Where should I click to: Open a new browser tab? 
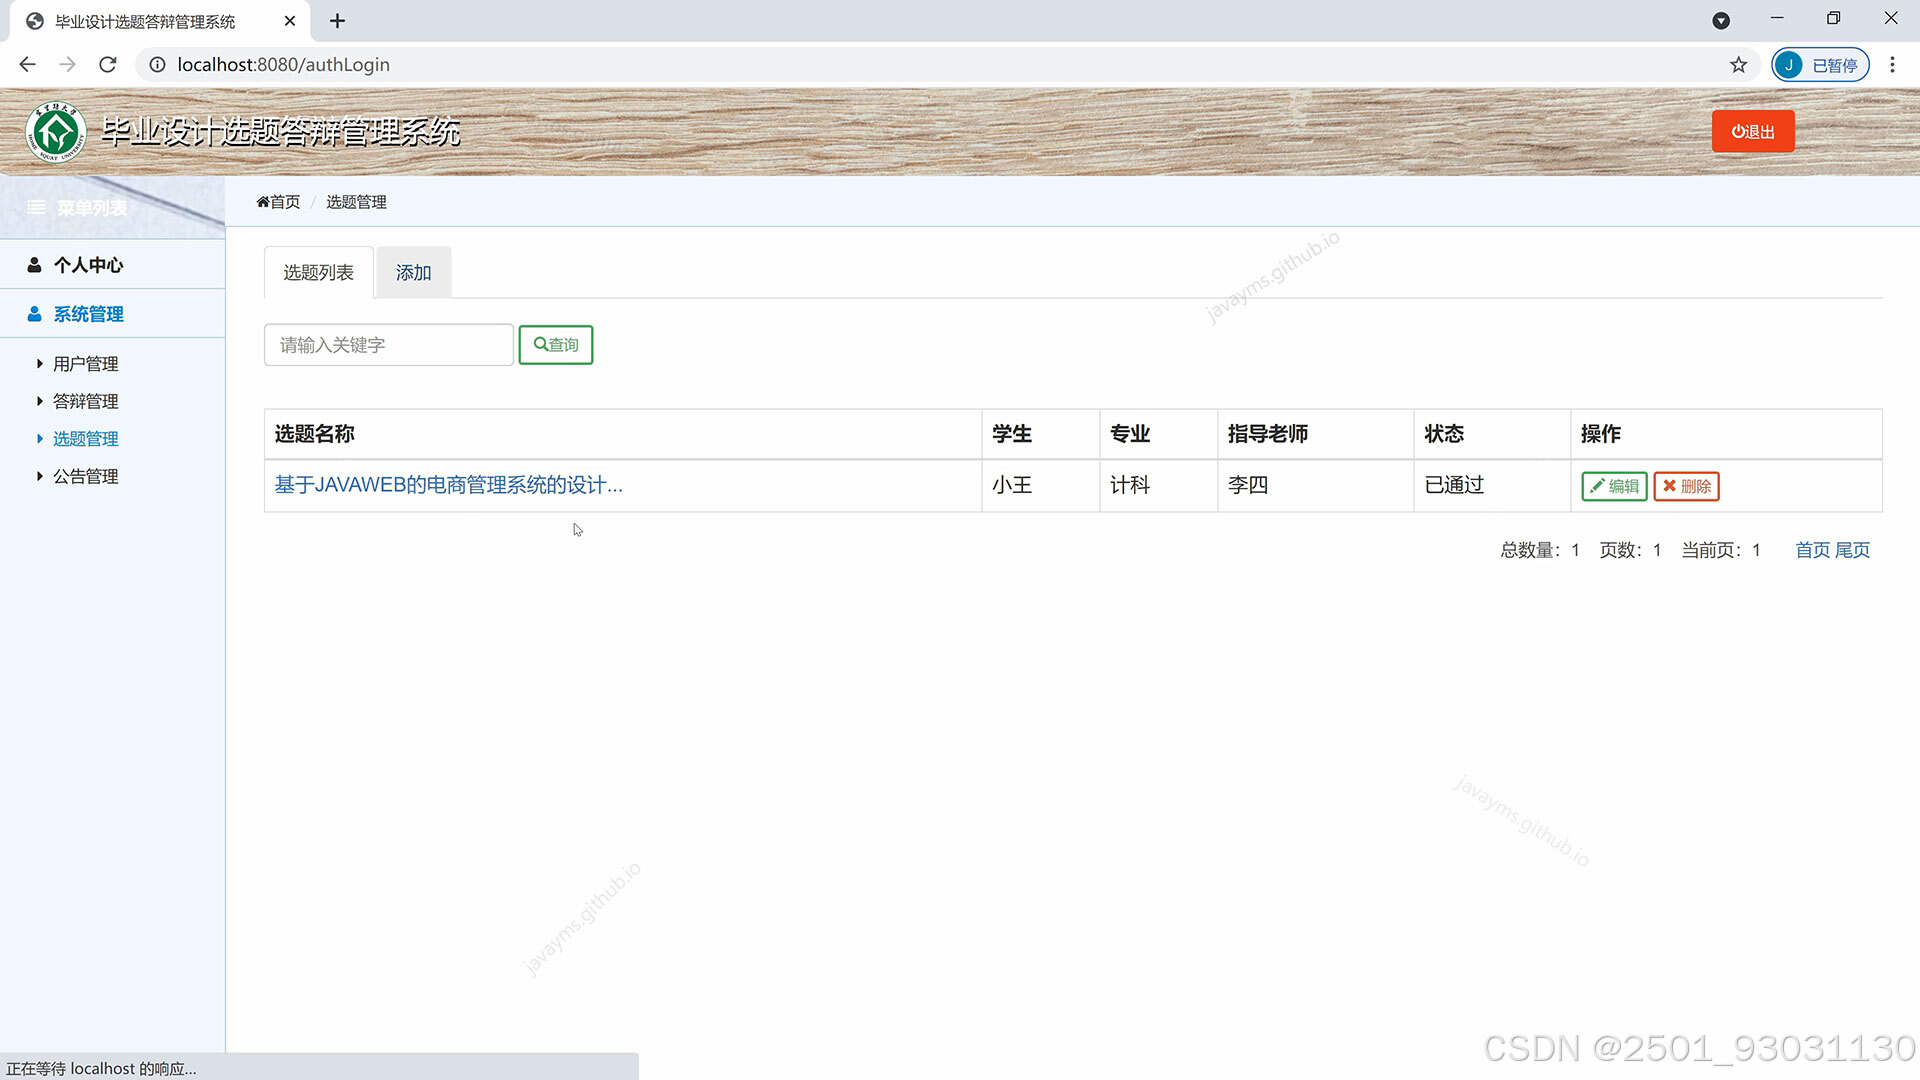pos(337,21)
